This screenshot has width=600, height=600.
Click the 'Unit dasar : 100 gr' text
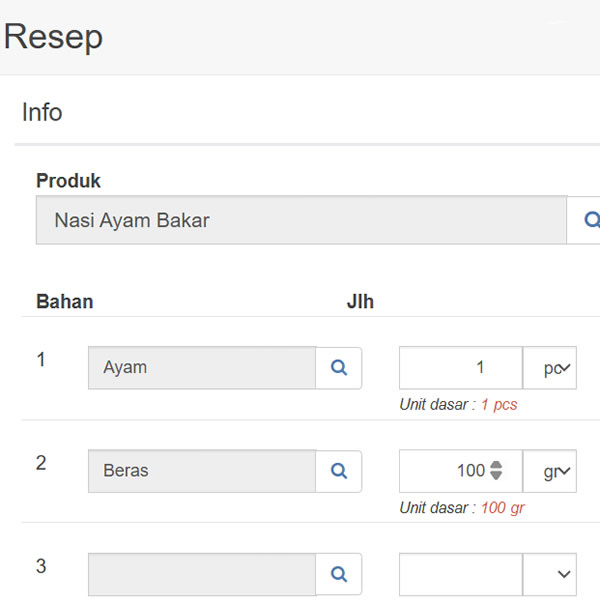[462, 508]
